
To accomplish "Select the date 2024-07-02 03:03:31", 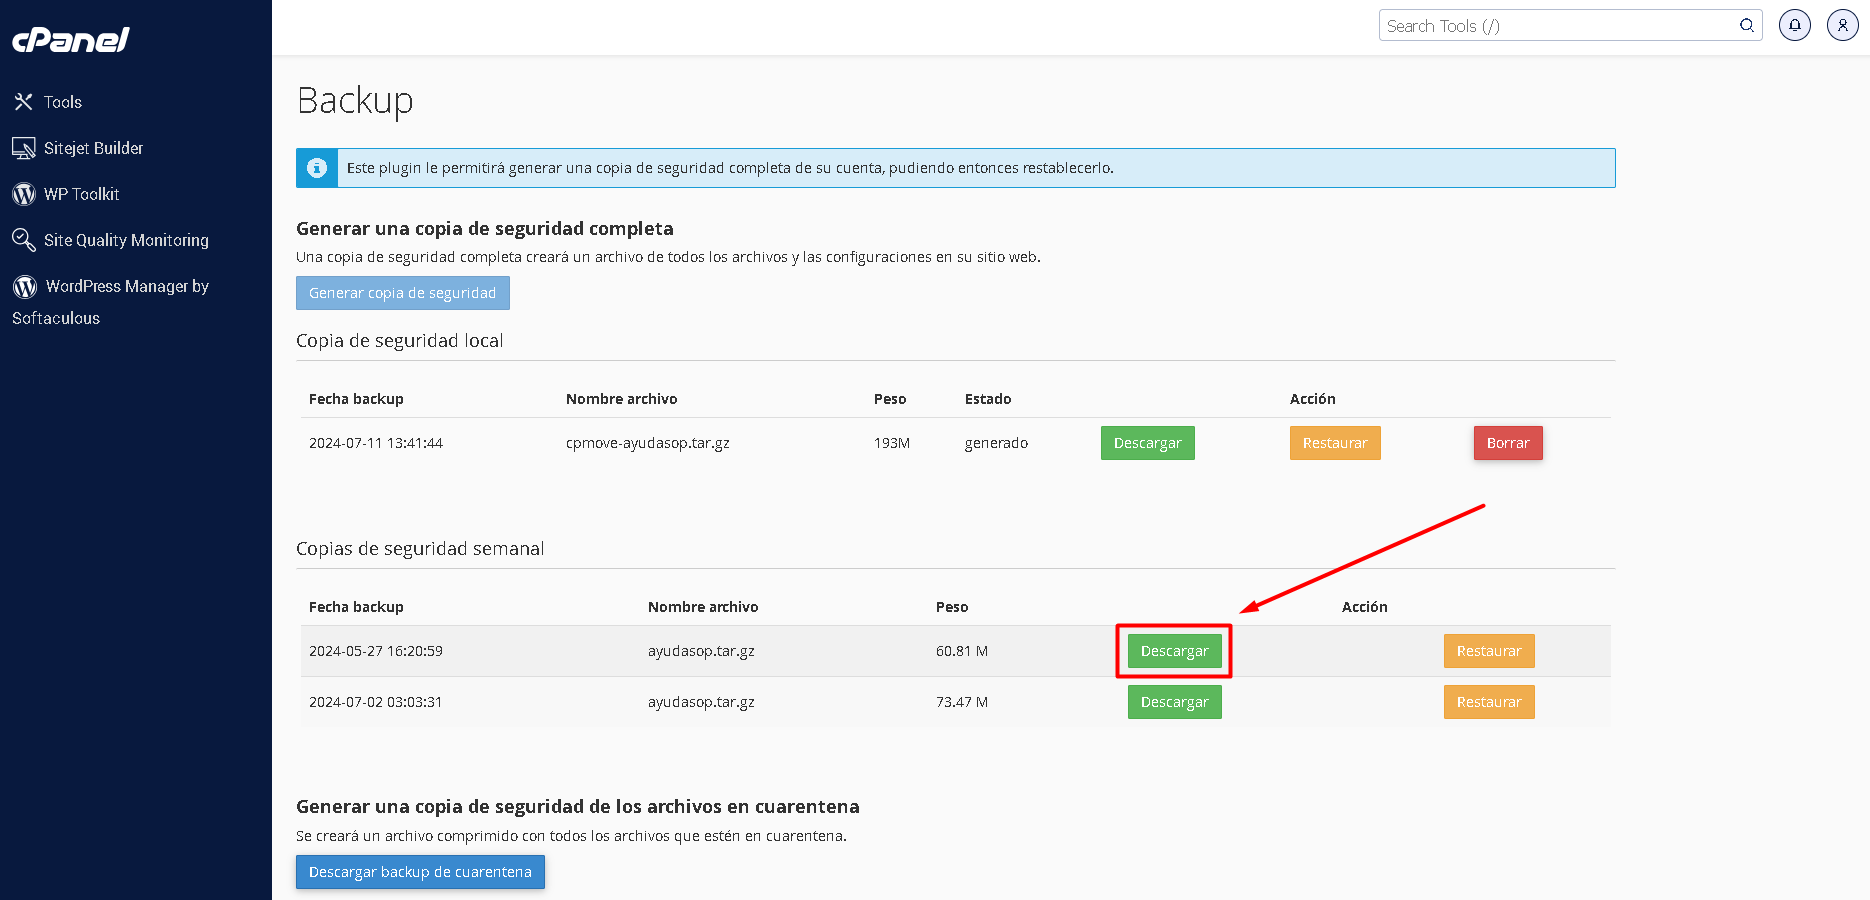I will pos(376,702).
